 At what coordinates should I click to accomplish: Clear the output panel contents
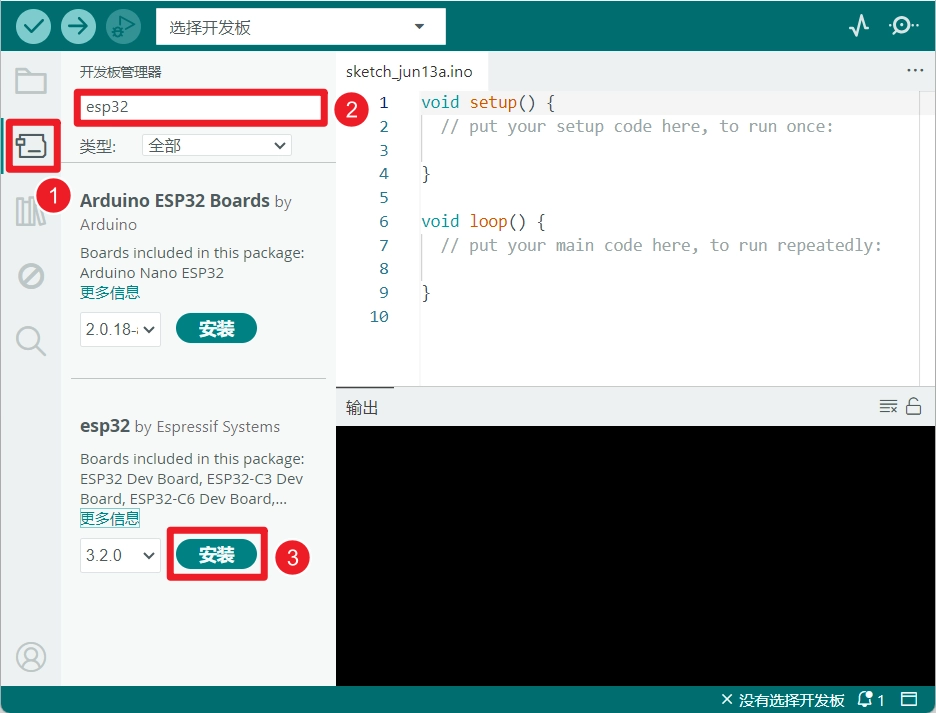tap(888, 406)
